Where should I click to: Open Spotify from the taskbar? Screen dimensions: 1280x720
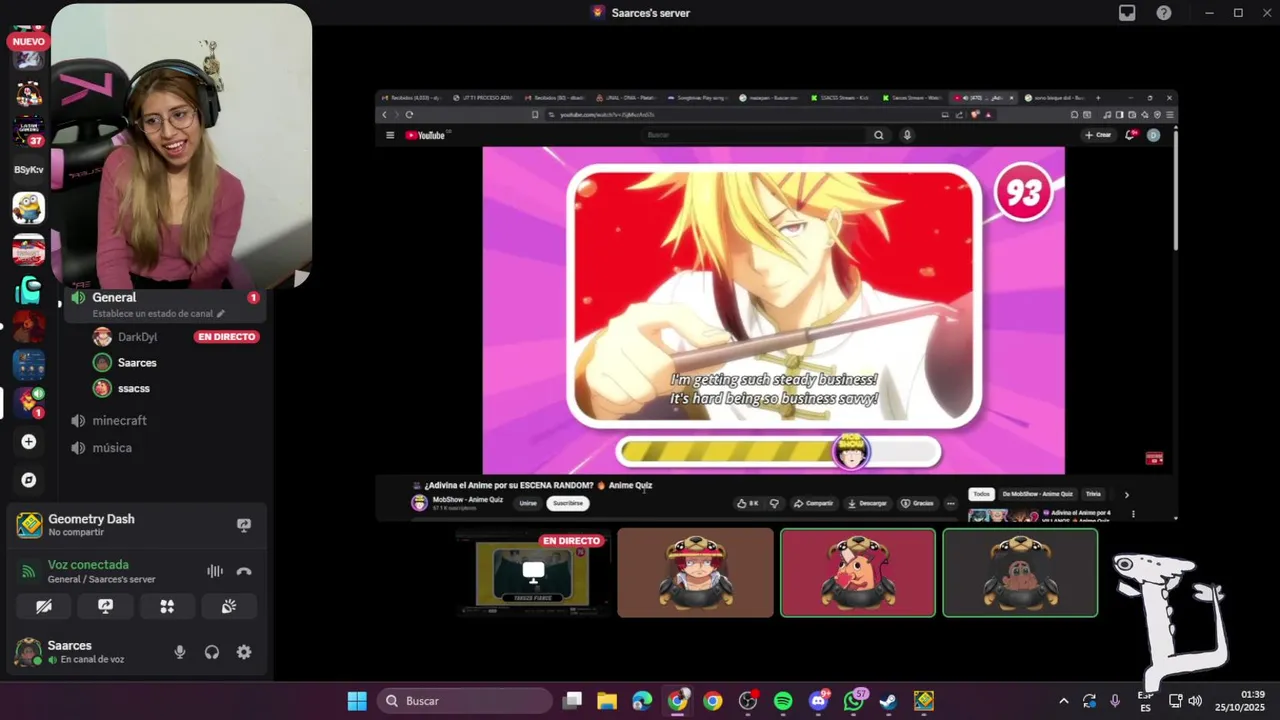tap(783, 701)
